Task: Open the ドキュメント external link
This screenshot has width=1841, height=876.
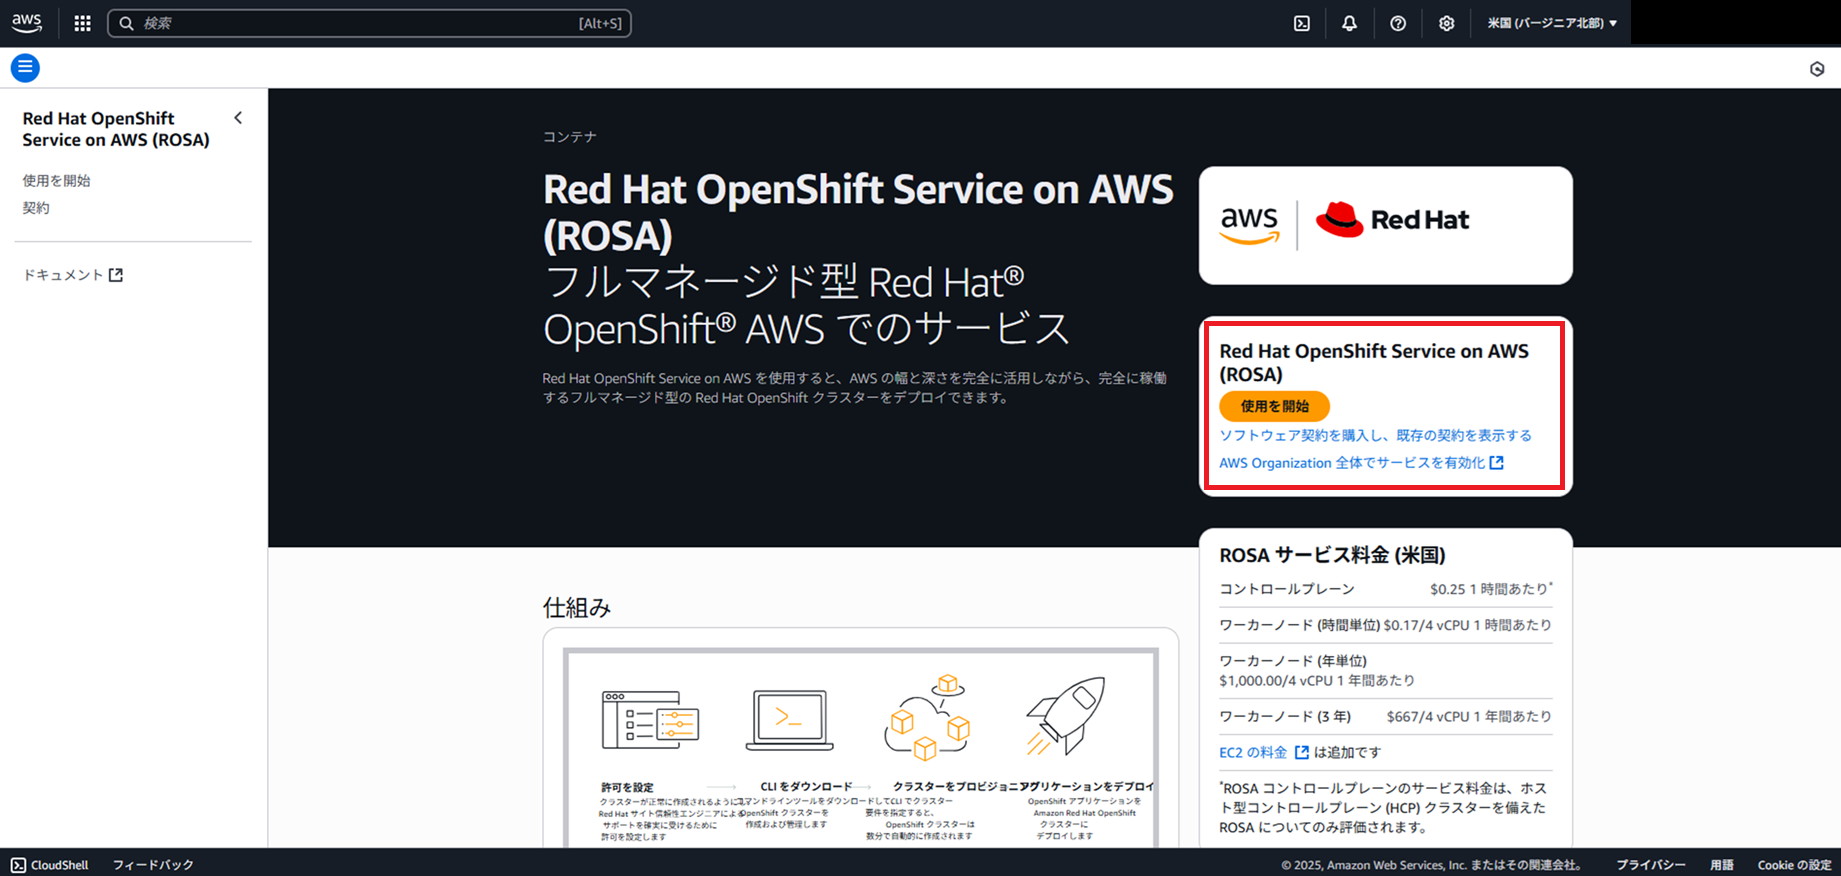Action: 72,275
